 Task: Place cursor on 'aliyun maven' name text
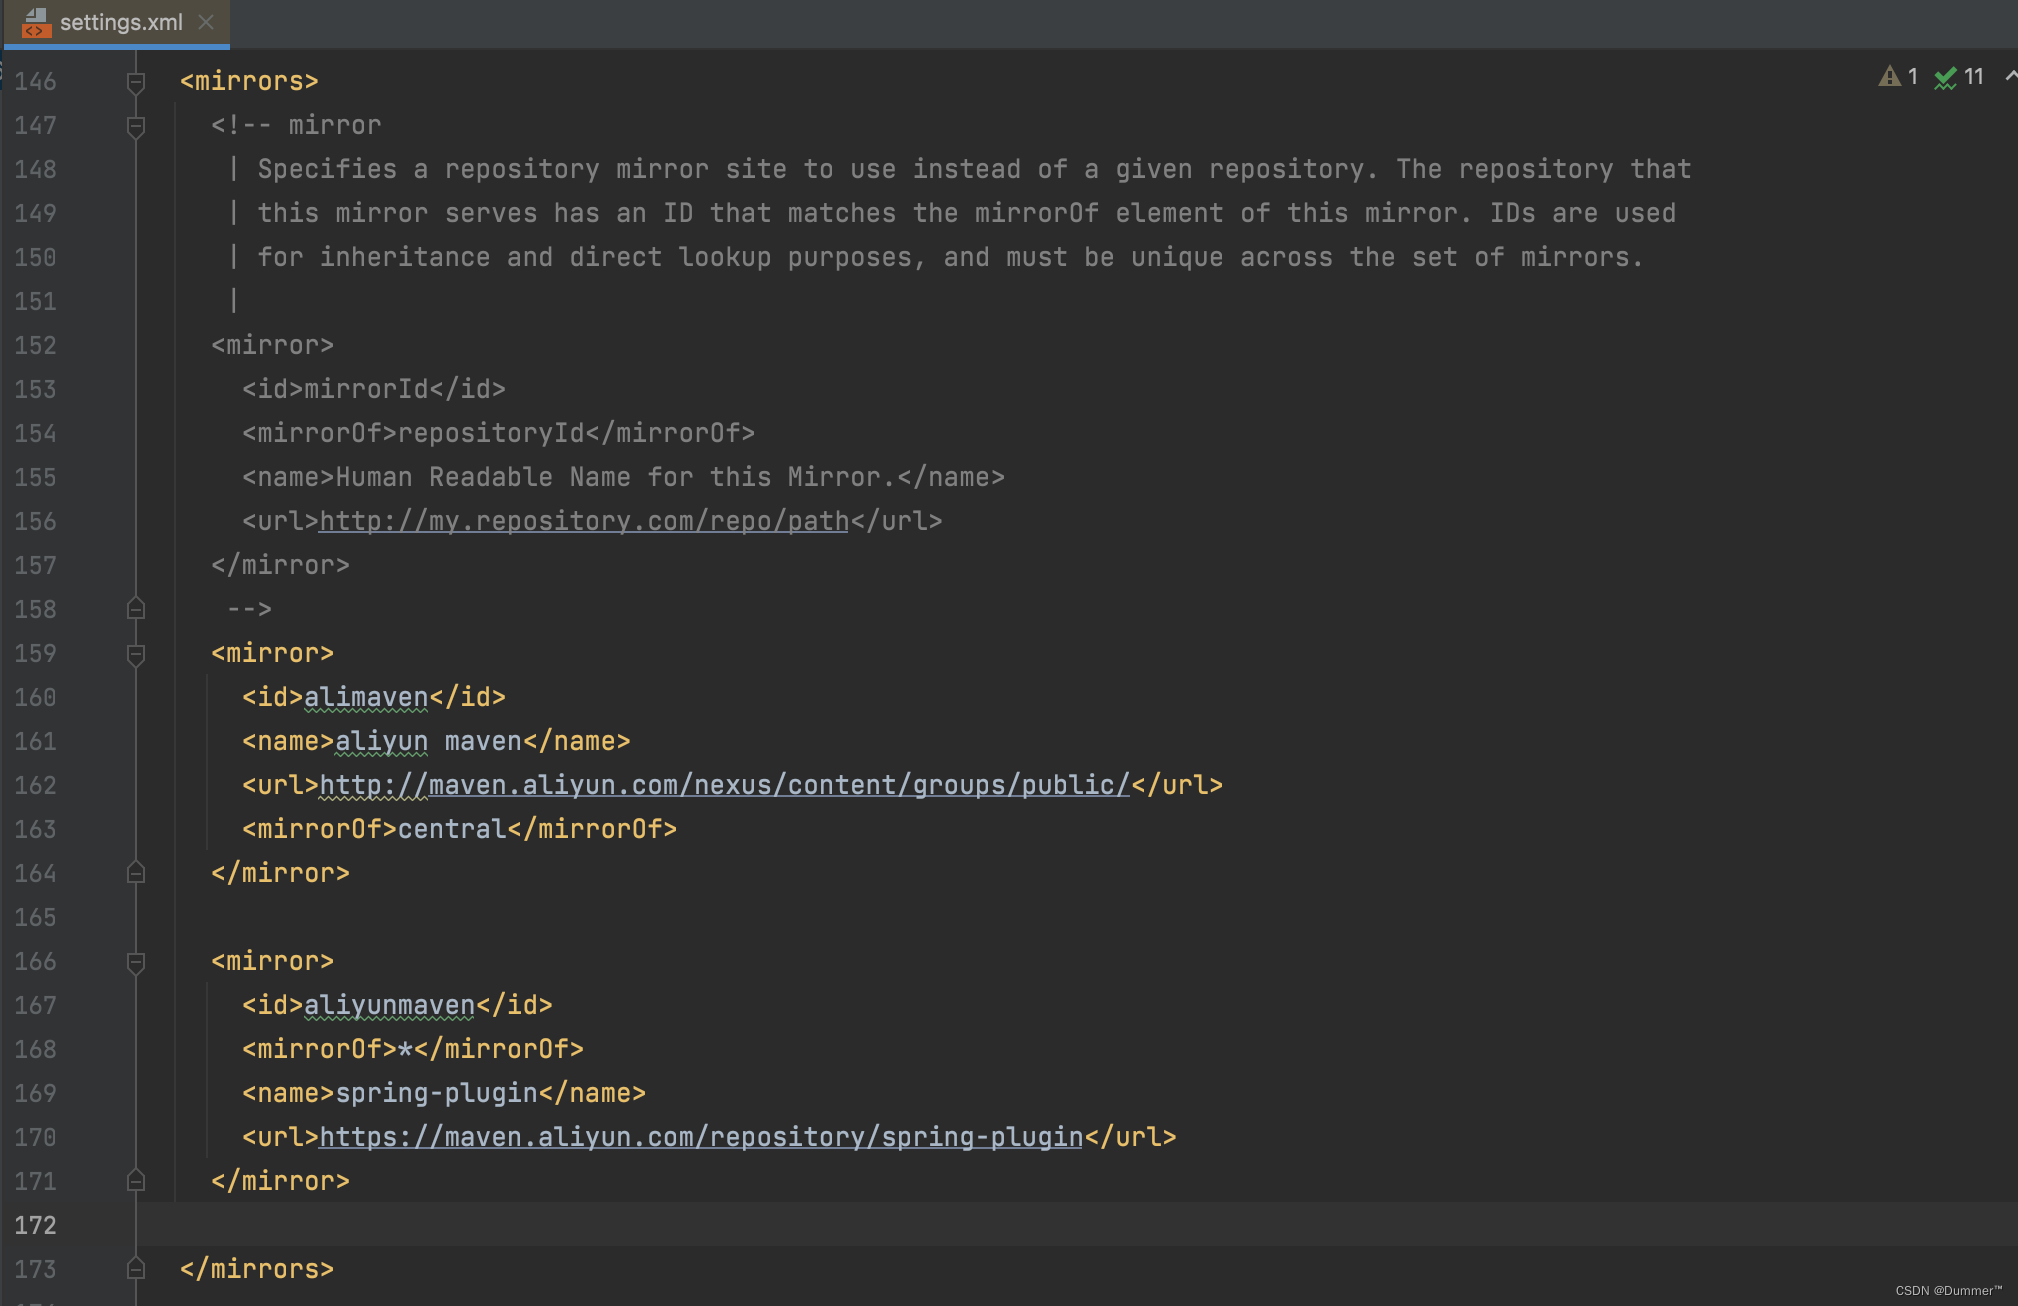(x=428, y=741)
